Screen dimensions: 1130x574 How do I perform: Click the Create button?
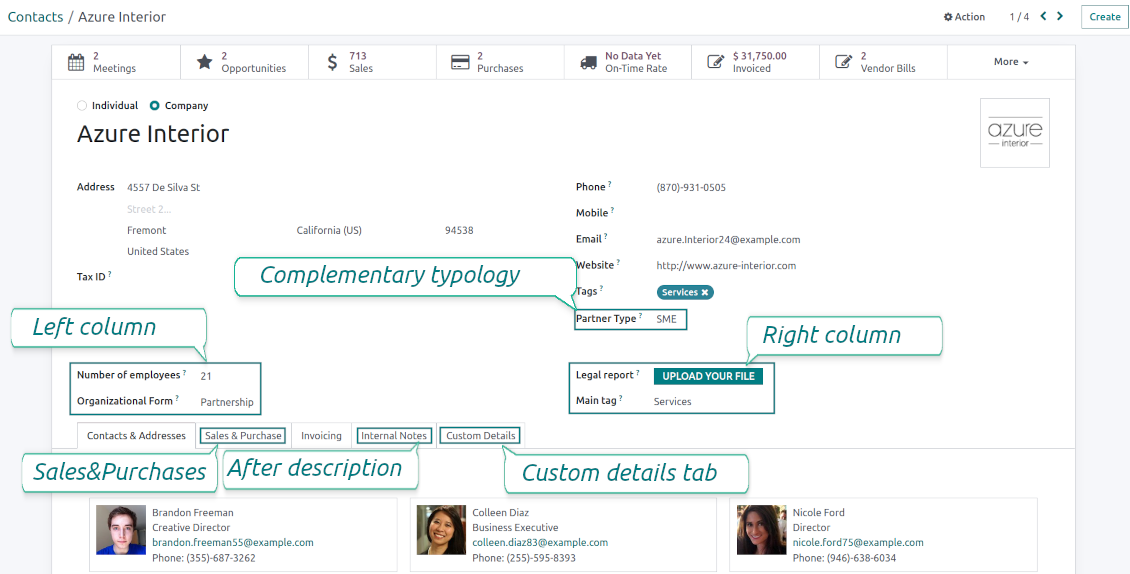click(x=1104, y=17)
